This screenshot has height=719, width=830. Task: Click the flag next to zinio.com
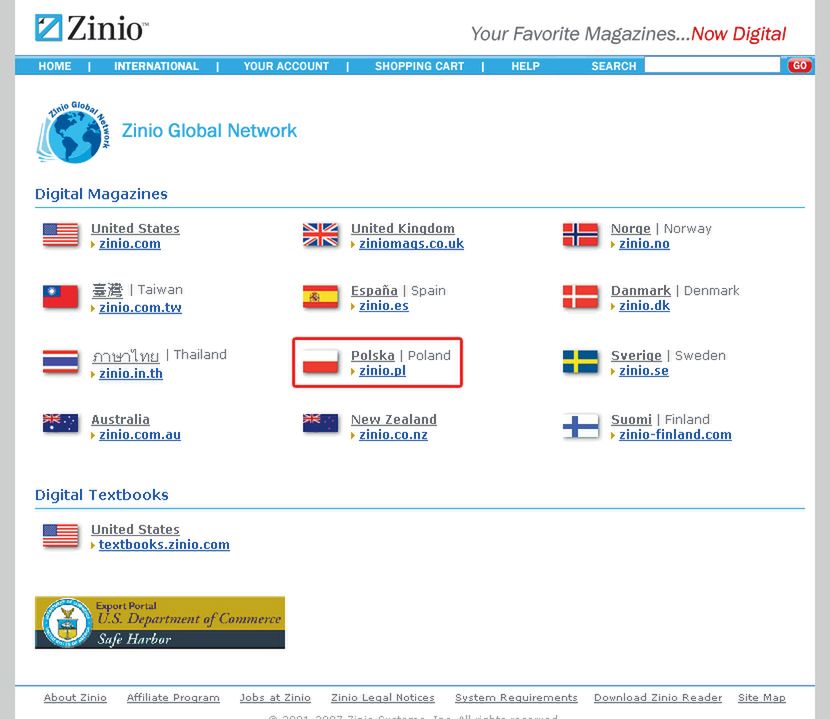pos(60,235)
